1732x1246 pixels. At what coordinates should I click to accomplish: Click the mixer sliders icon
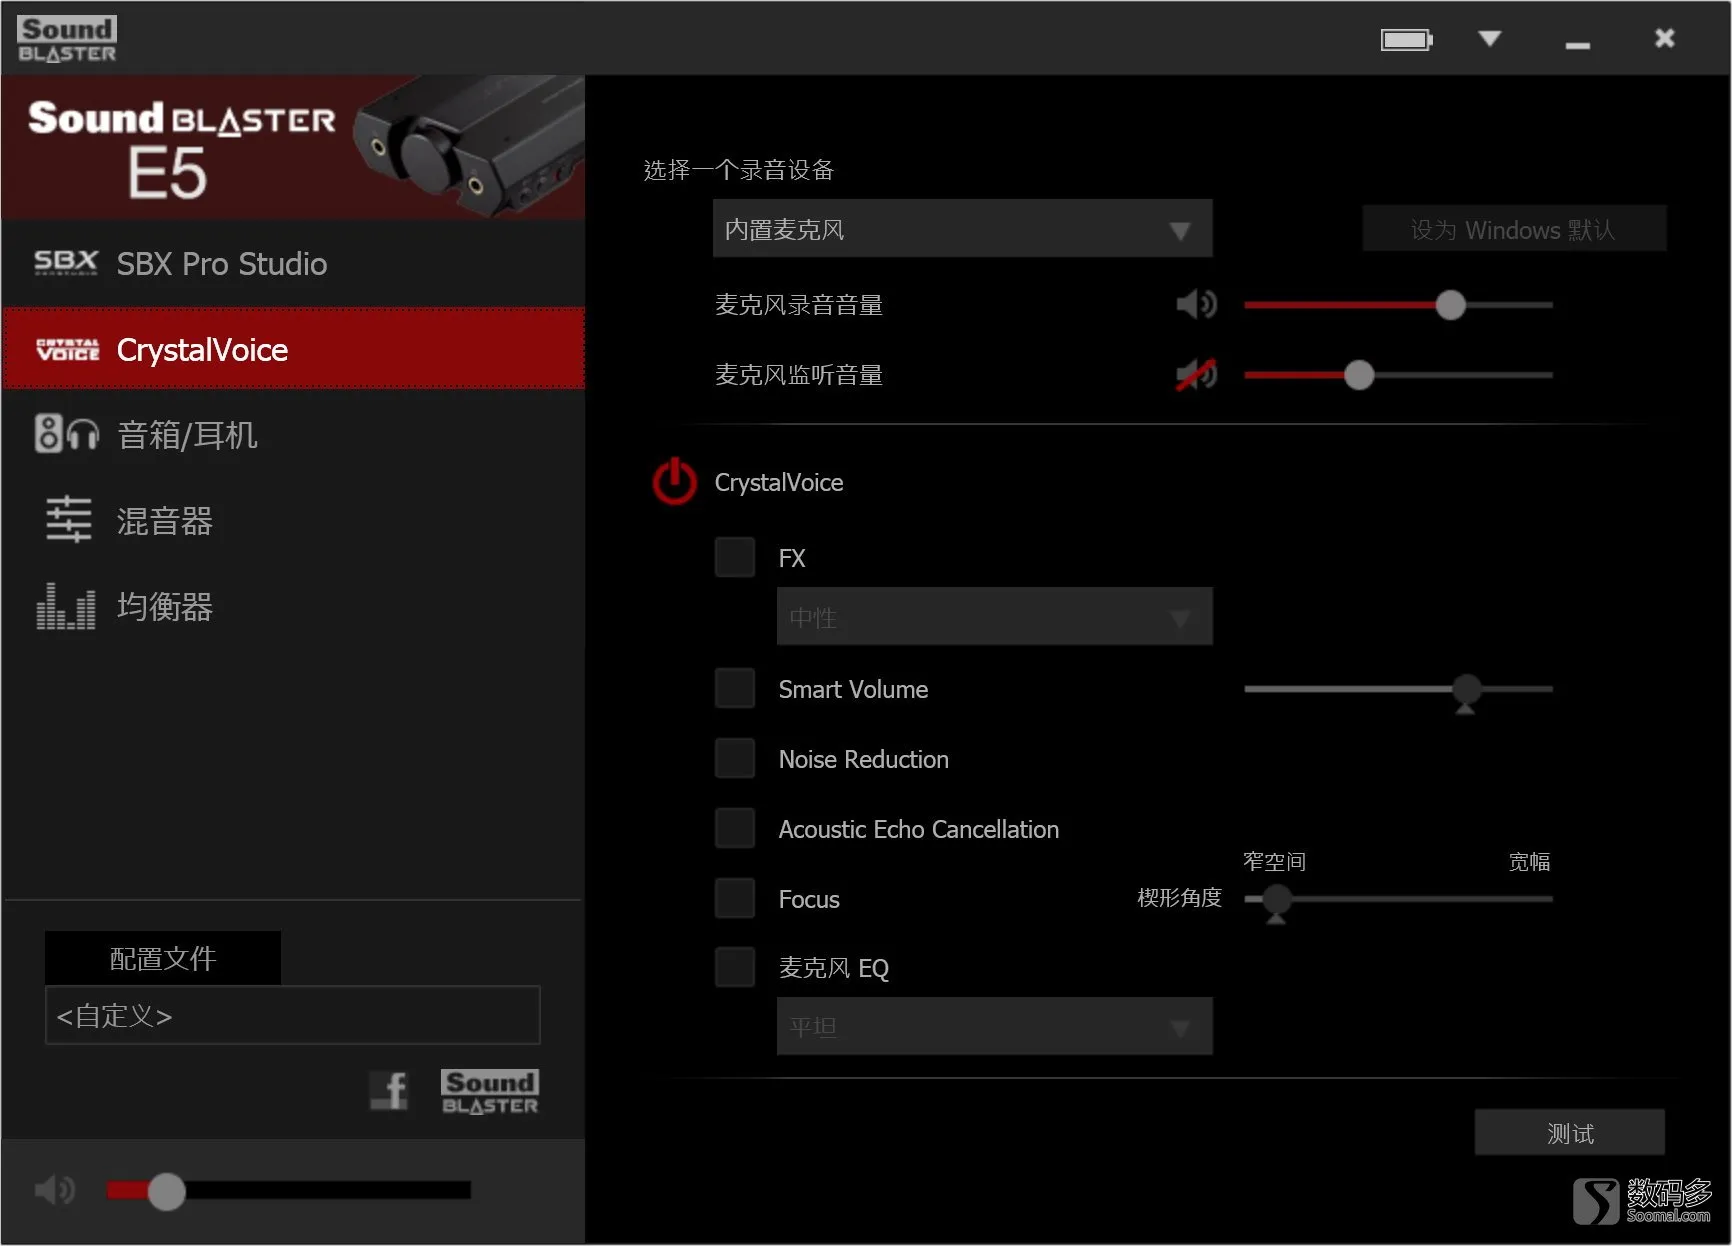tap(68, 520)
